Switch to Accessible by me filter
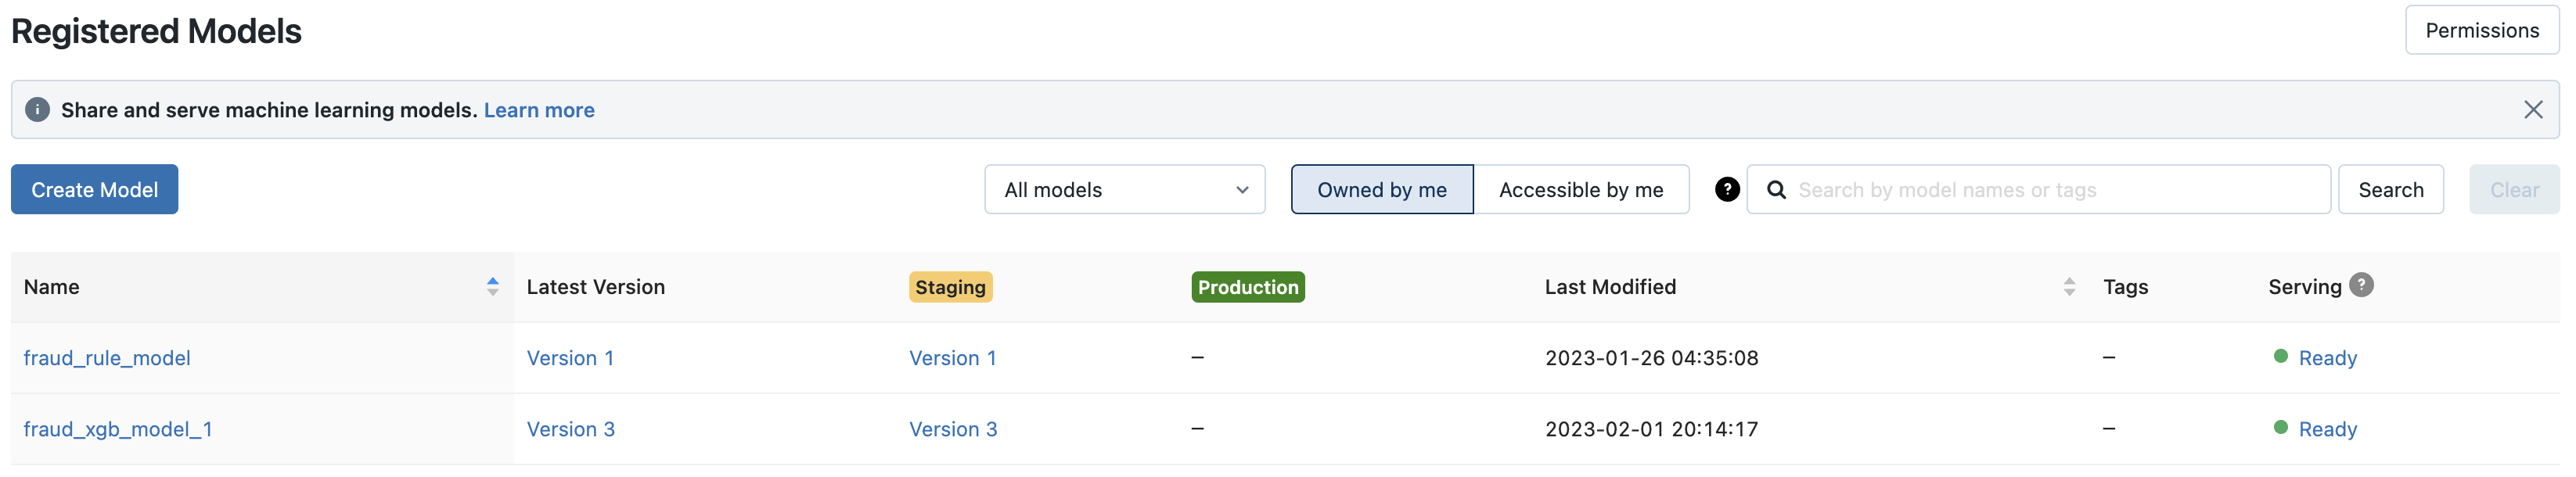Screen dimensions: 2576x477 pyautogui.click(x=1580, y=190)
